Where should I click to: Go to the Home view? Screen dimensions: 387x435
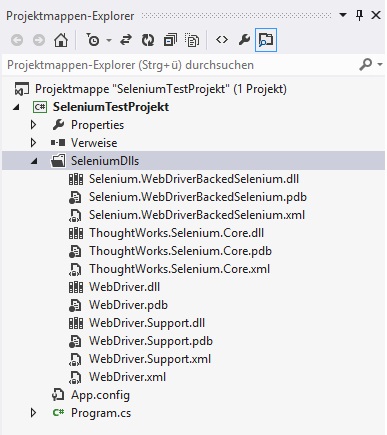(x=61, y=40)
